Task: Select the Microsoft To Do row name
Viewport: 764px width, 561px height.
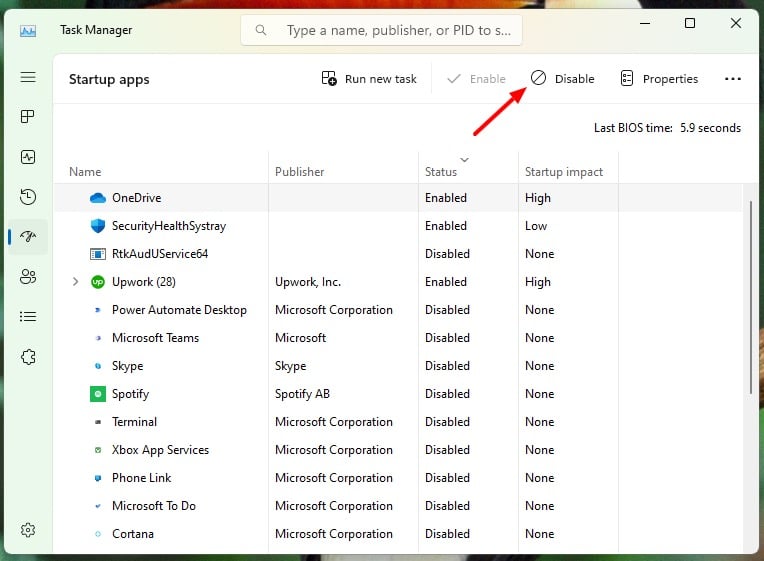Action: (153, 506)
